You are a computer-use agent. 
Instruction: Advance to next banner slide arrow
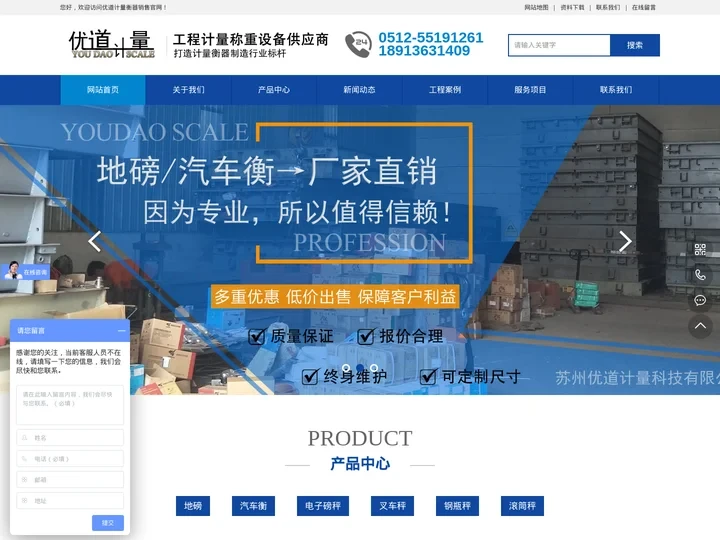625,241
